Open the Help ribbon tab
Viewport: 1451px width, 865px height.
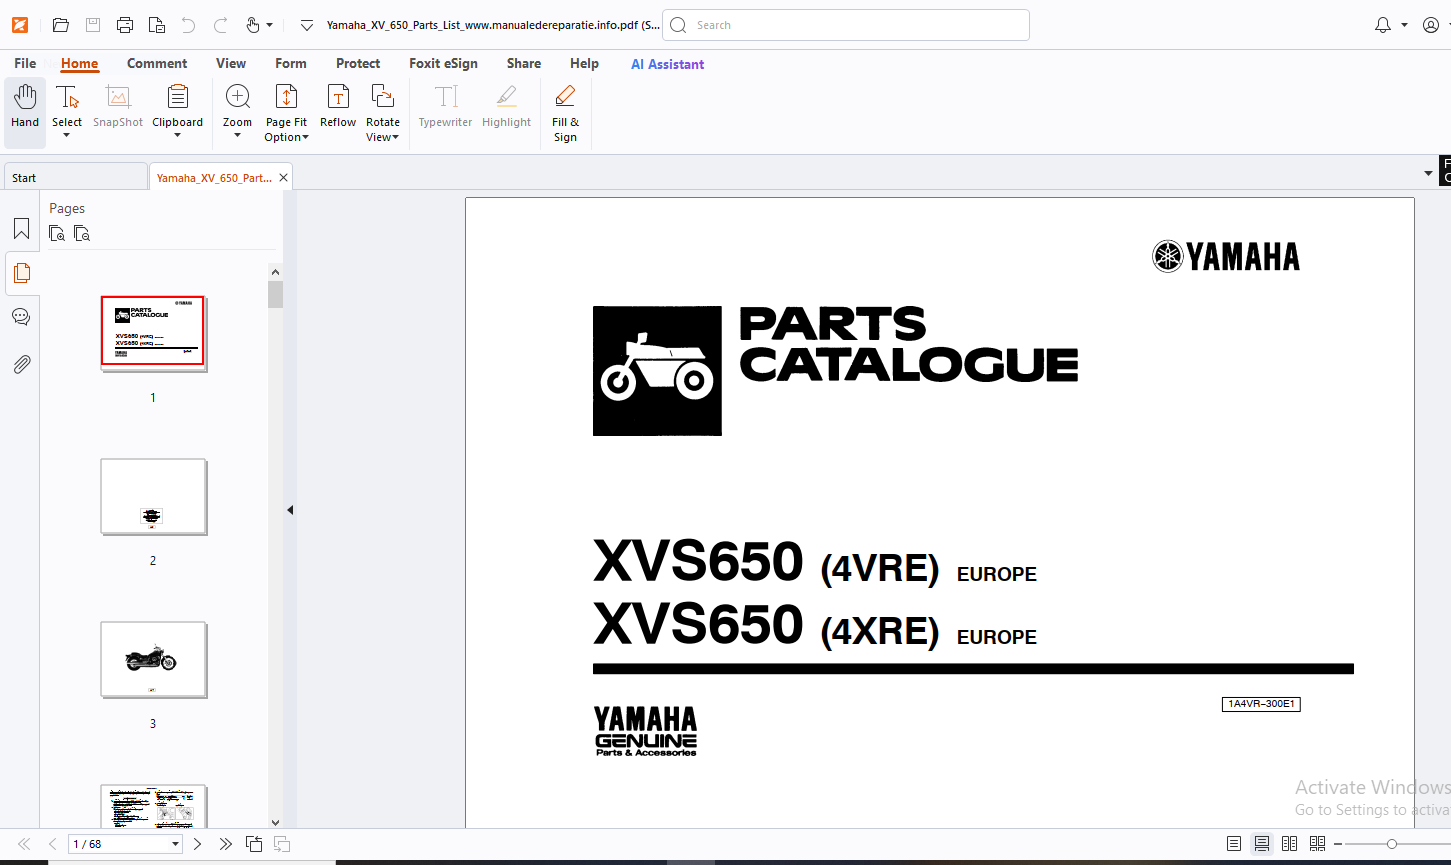(x=584, y=63)
